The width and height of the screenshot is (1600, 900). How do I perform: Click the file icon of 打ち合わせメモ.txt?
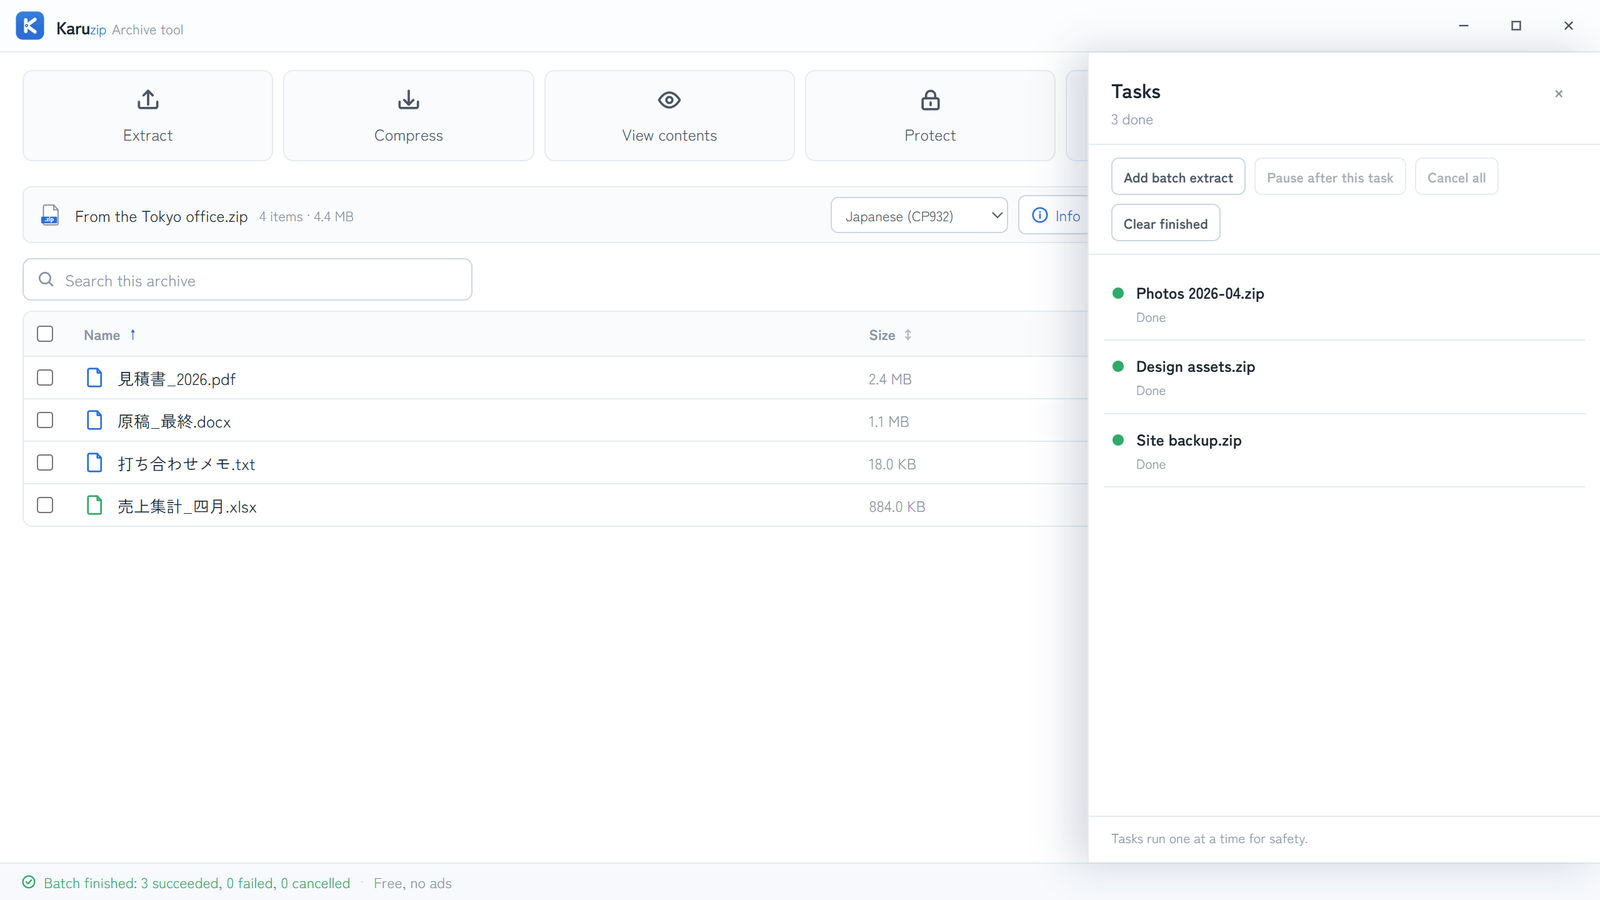point(94,463)
